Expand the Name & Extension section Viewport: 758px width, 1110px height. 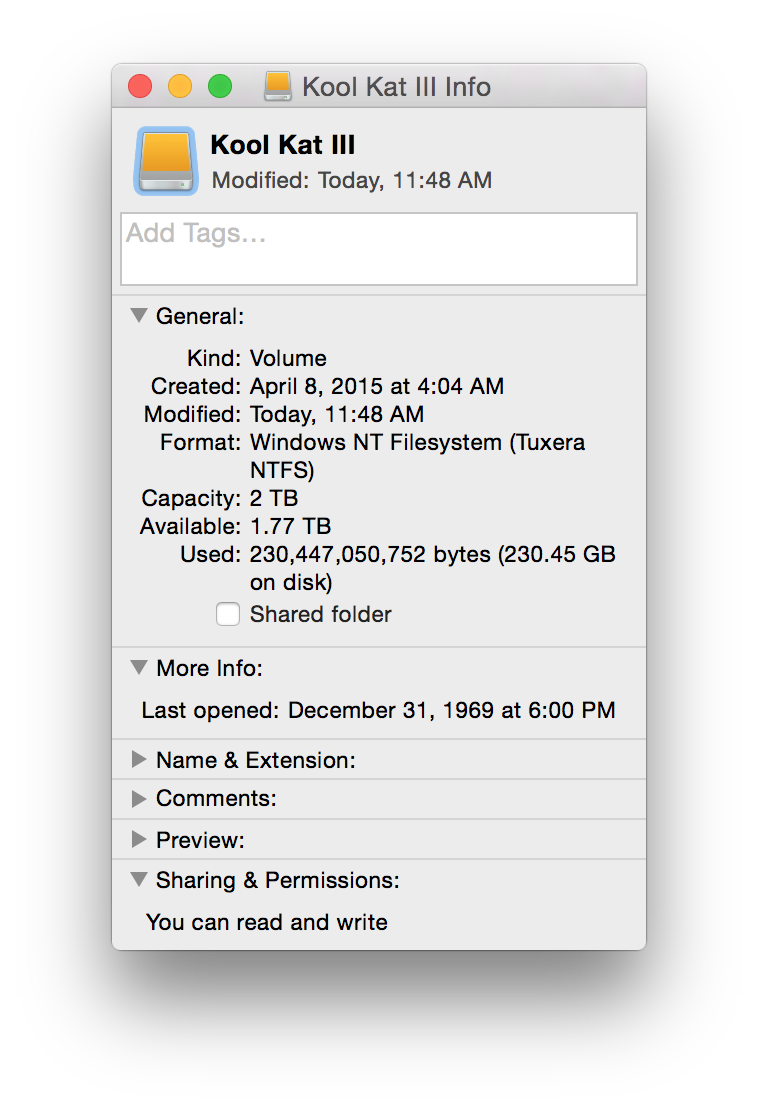point(139,760)
